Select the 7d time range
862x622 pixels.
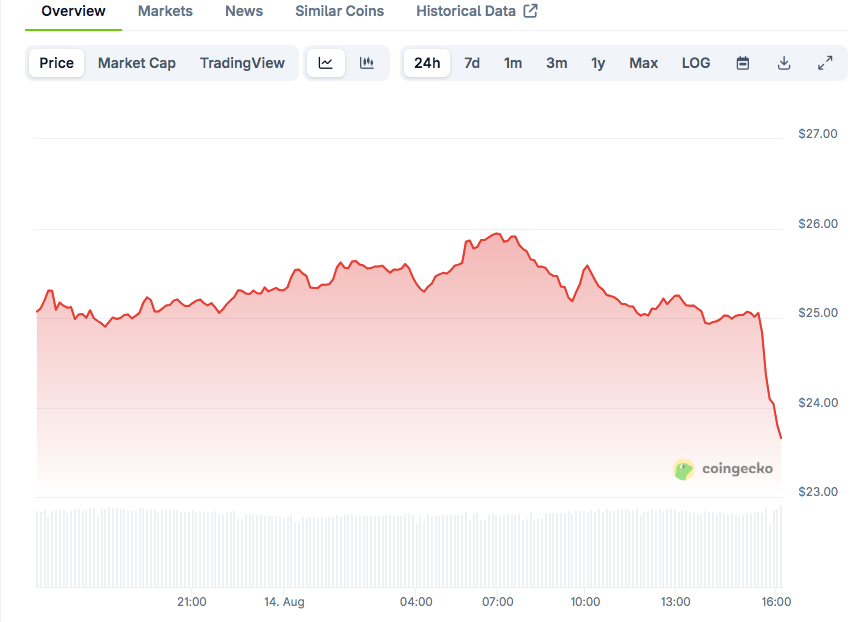click(x=472, y=63)
